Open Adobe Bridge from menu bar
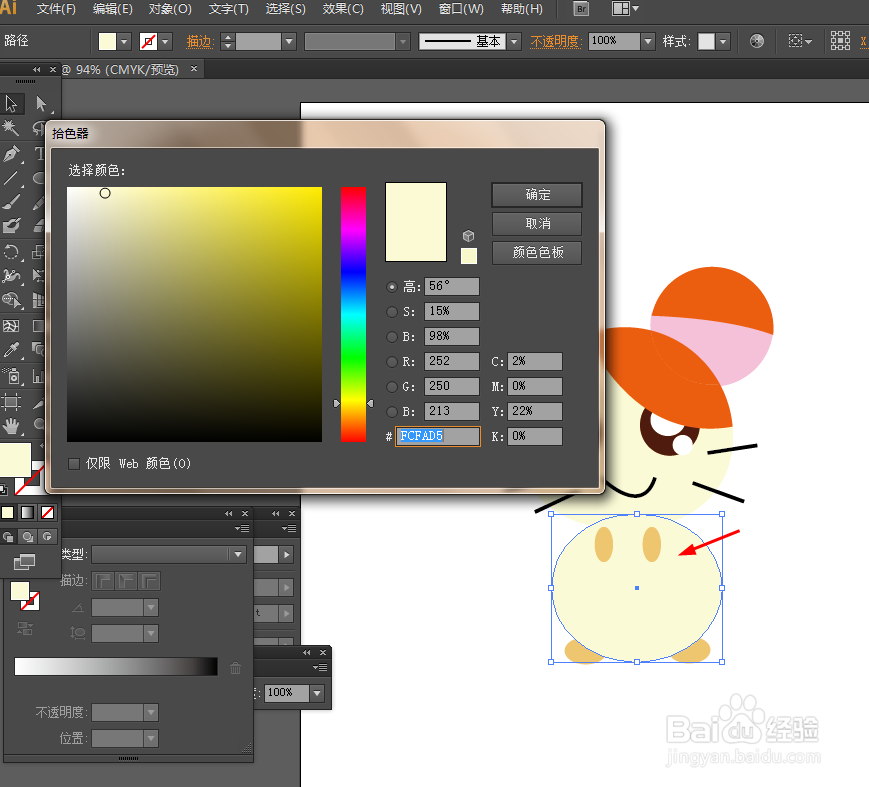 (581, 9)
